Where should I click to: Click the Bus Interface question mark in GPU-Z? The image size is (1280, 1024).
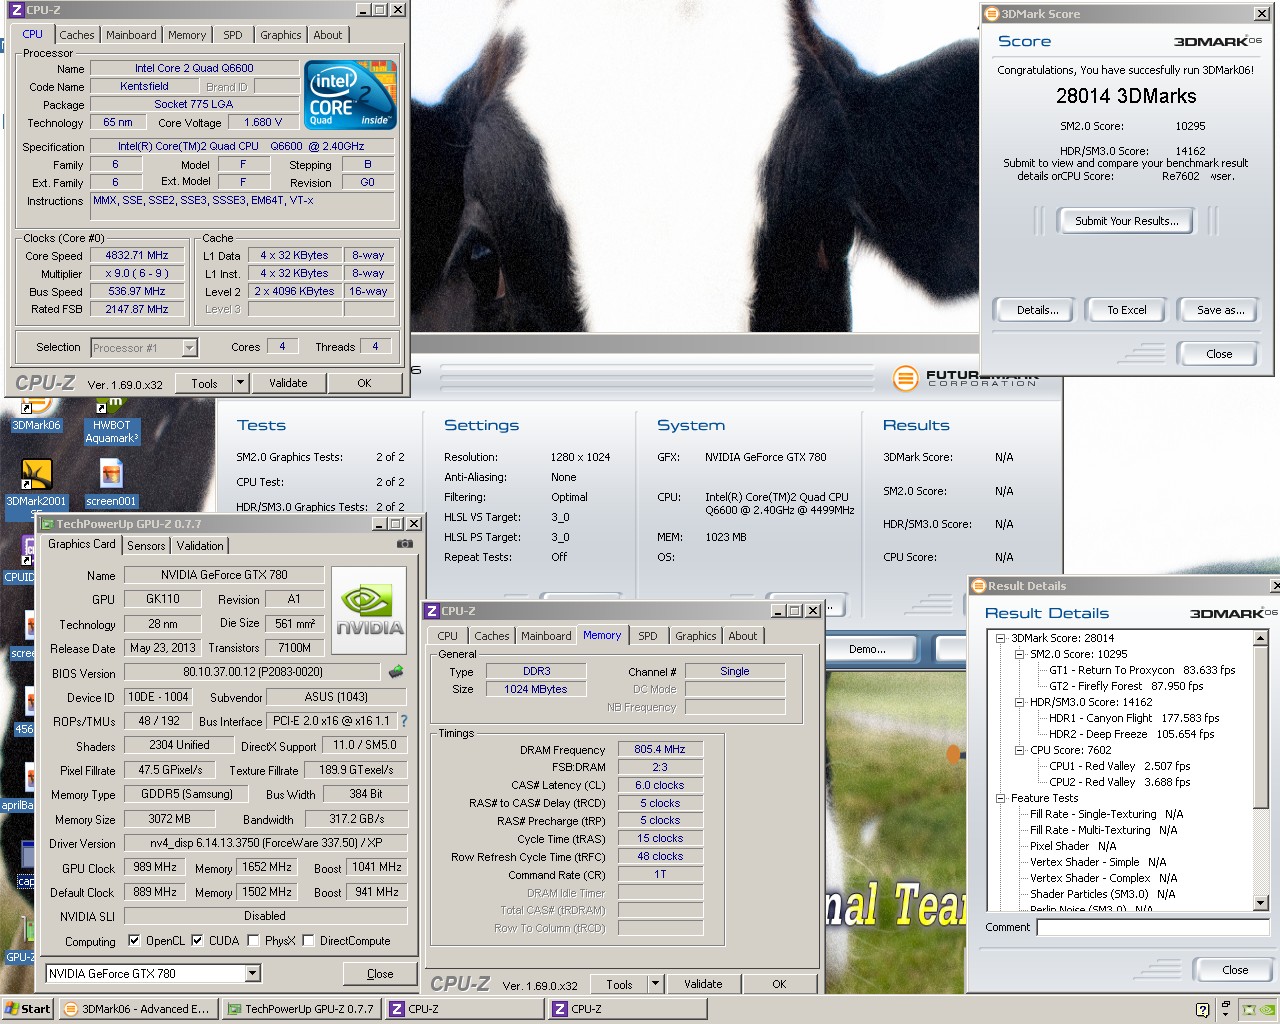click(x=404, y=721)
